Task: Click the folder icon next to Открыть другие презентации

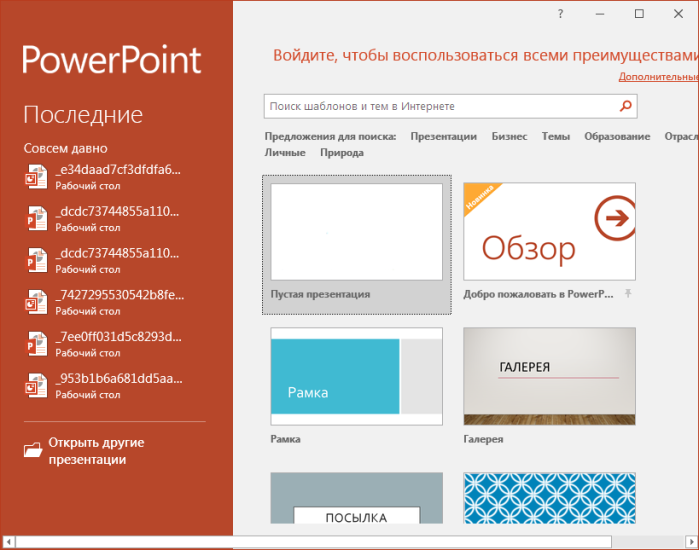Action: (33, 449)
